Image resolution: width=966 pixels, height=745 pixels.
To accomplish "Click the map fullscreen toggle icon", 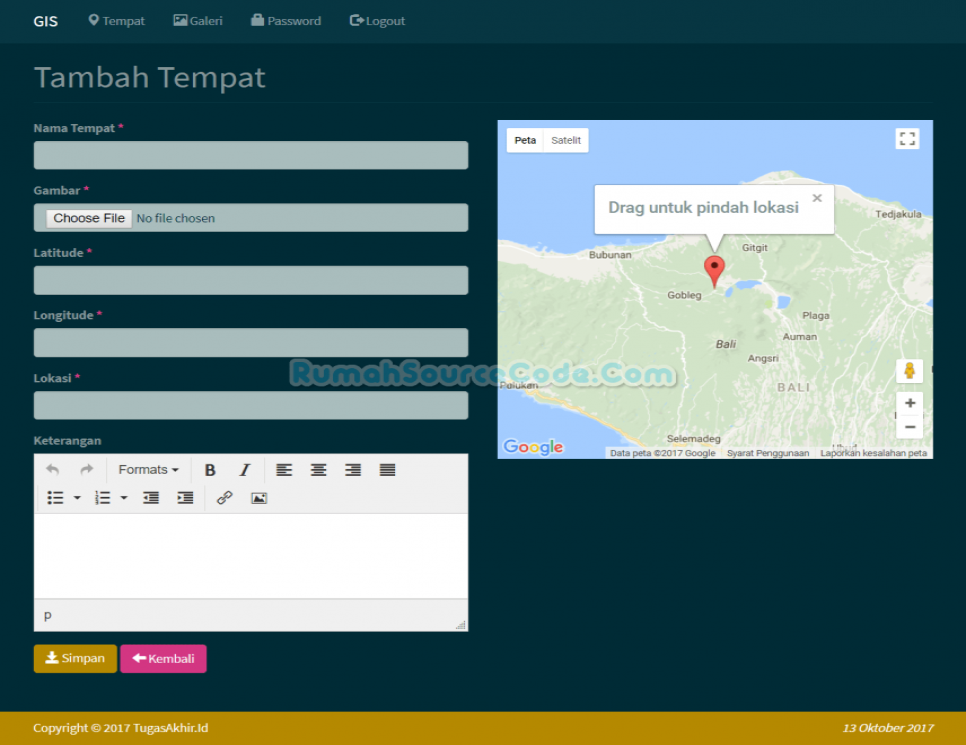I will click(x=907, y=139).
